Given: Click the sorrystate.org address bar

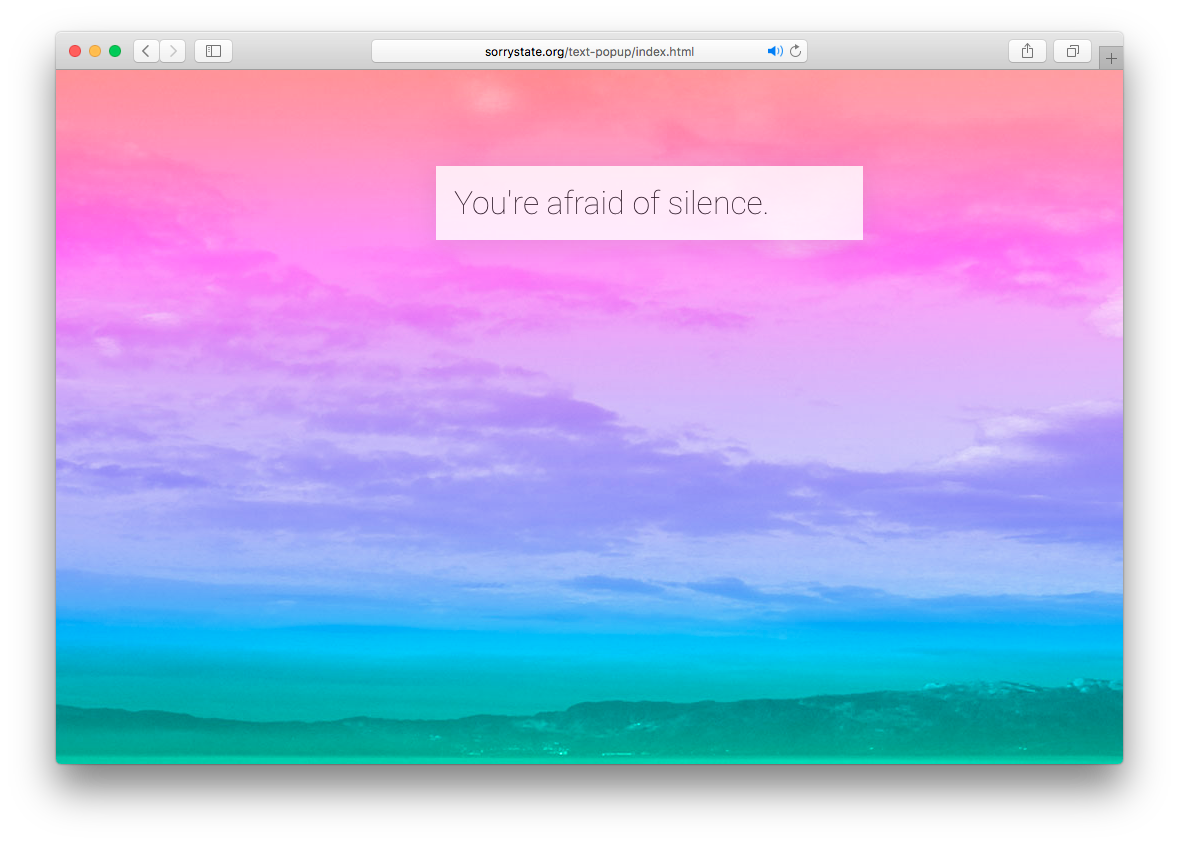Looking at the screenshot, I should [x=590, y=51].
